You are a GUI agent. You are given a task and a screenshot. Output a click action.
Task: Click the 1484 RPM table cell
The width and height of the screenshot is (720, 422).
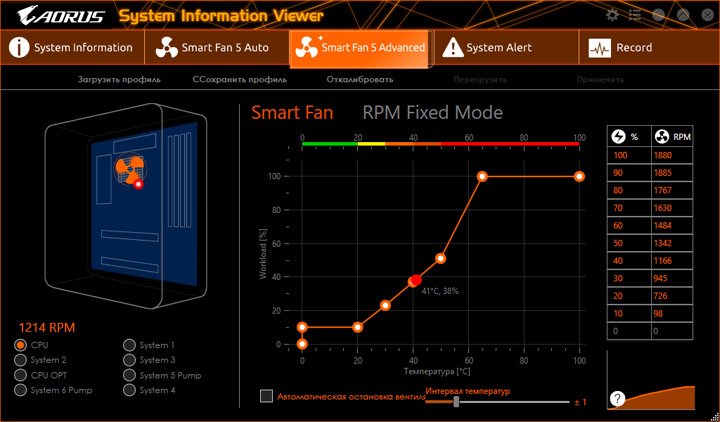(672, 225)
